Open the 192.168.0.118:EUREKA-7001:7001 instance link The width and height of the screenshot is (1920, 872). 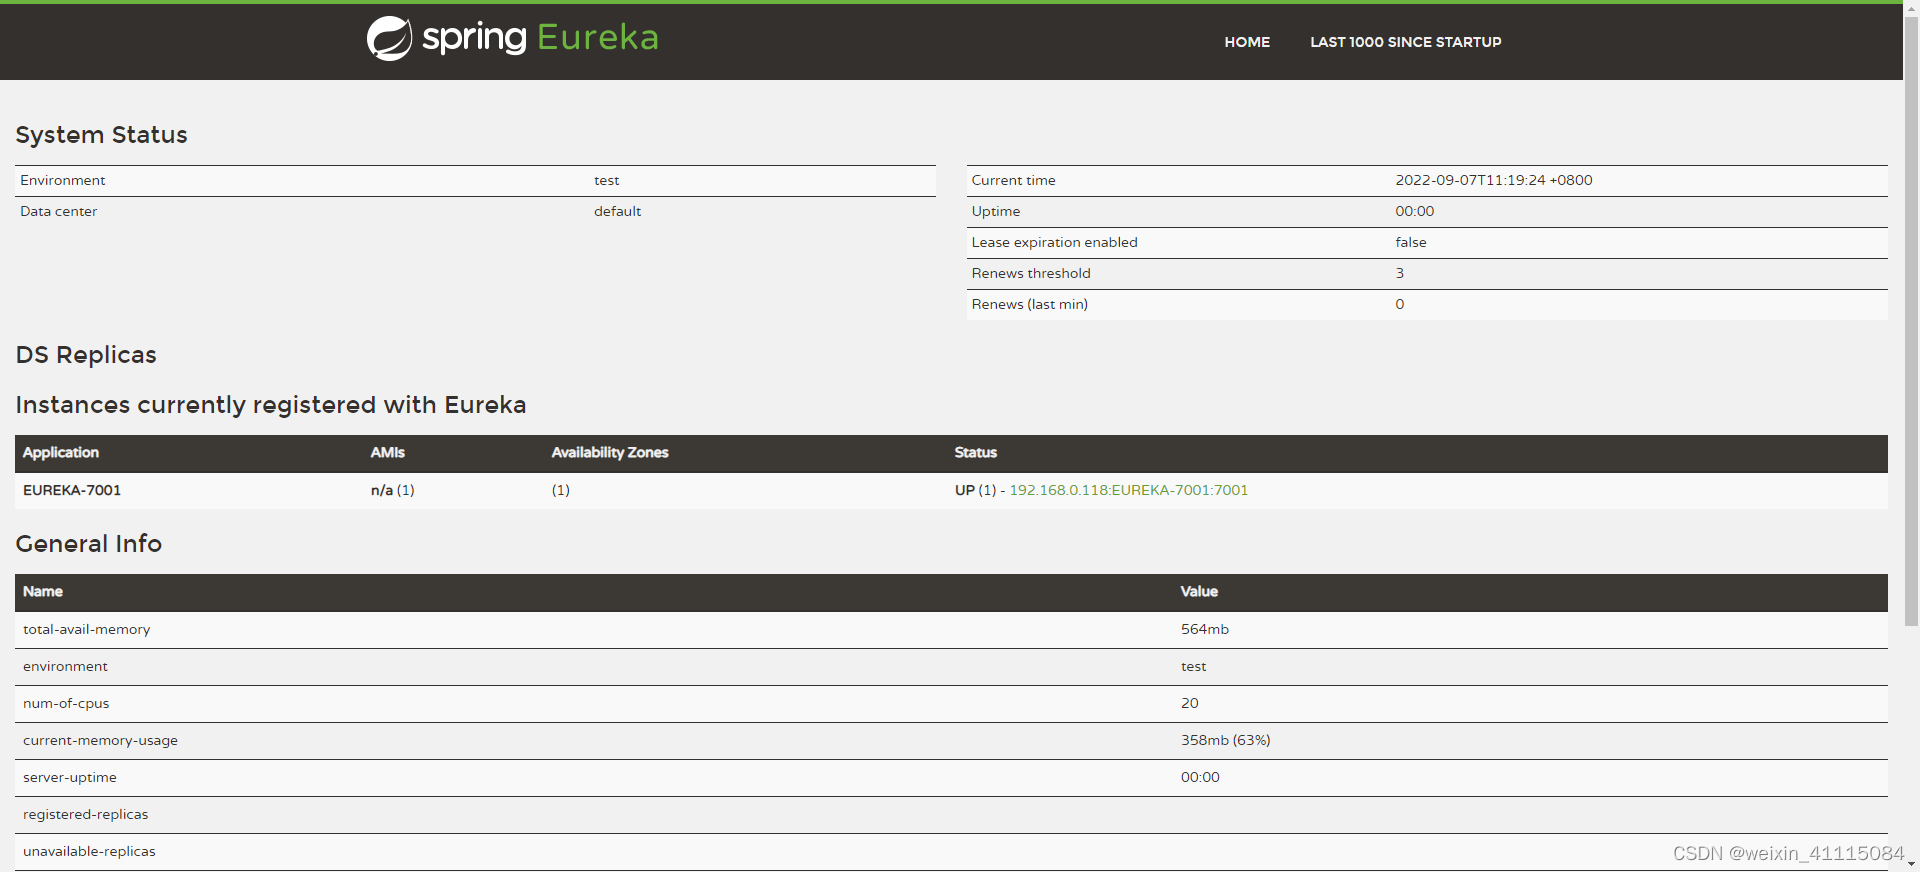click(1128, 490)
